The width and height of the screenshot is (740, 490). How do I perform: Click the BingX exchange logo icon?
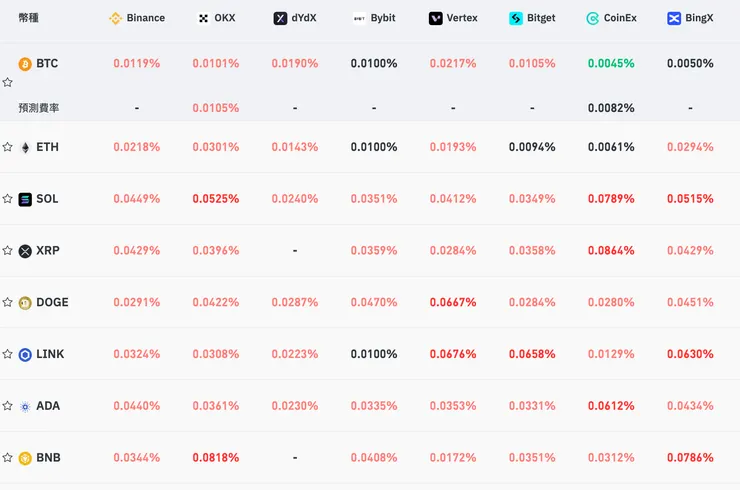pos(674,18)
